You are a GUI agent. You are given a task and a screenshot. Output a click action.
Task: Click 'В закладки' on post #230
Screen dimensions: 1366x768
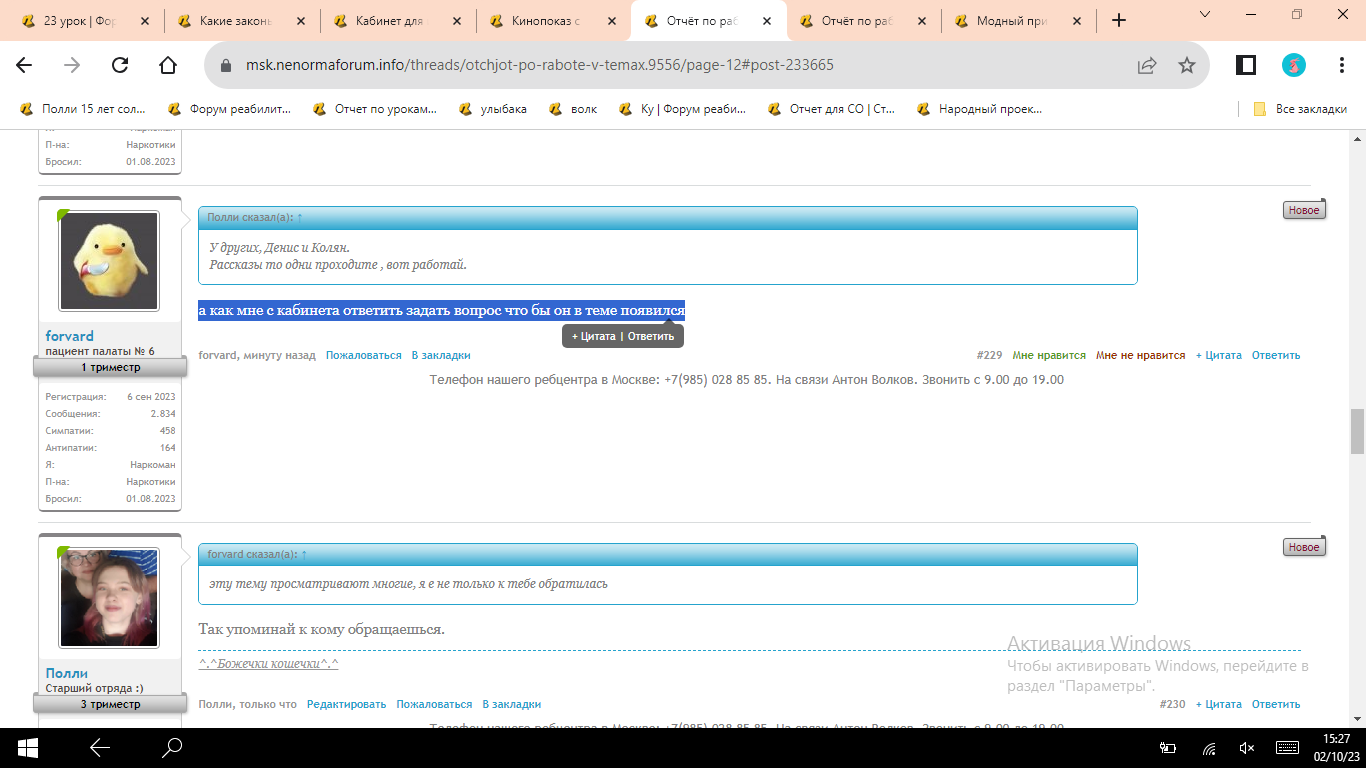click(512, 704)
